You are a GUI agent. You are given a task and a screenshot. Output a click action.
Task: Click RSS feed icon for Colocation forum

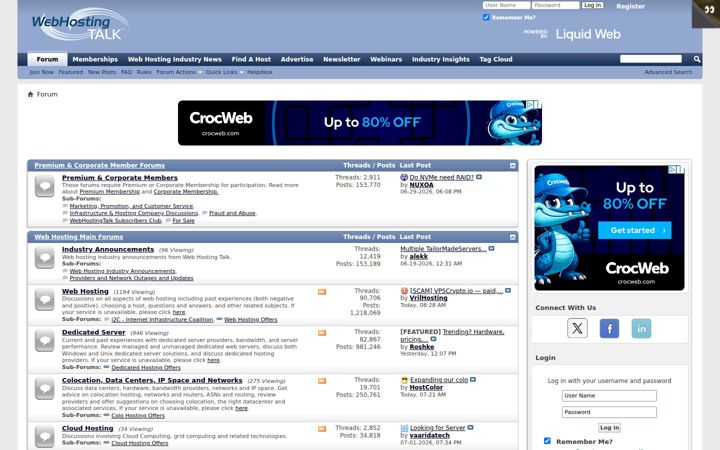coord(322,381)
